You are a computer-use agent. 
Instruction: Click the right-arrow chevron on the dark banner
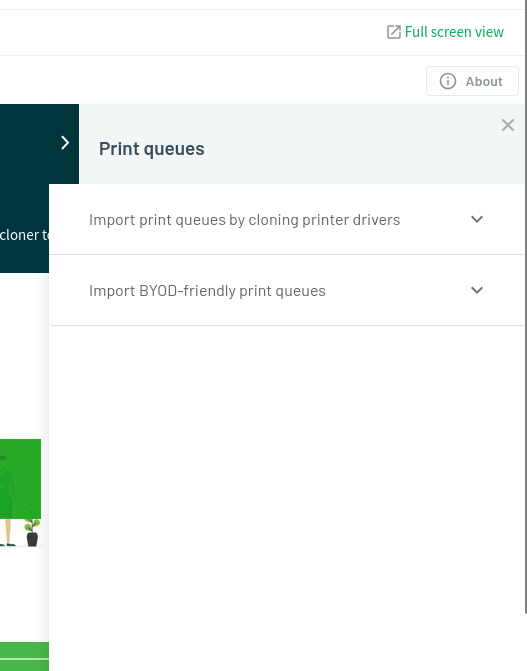click(65, 143)
